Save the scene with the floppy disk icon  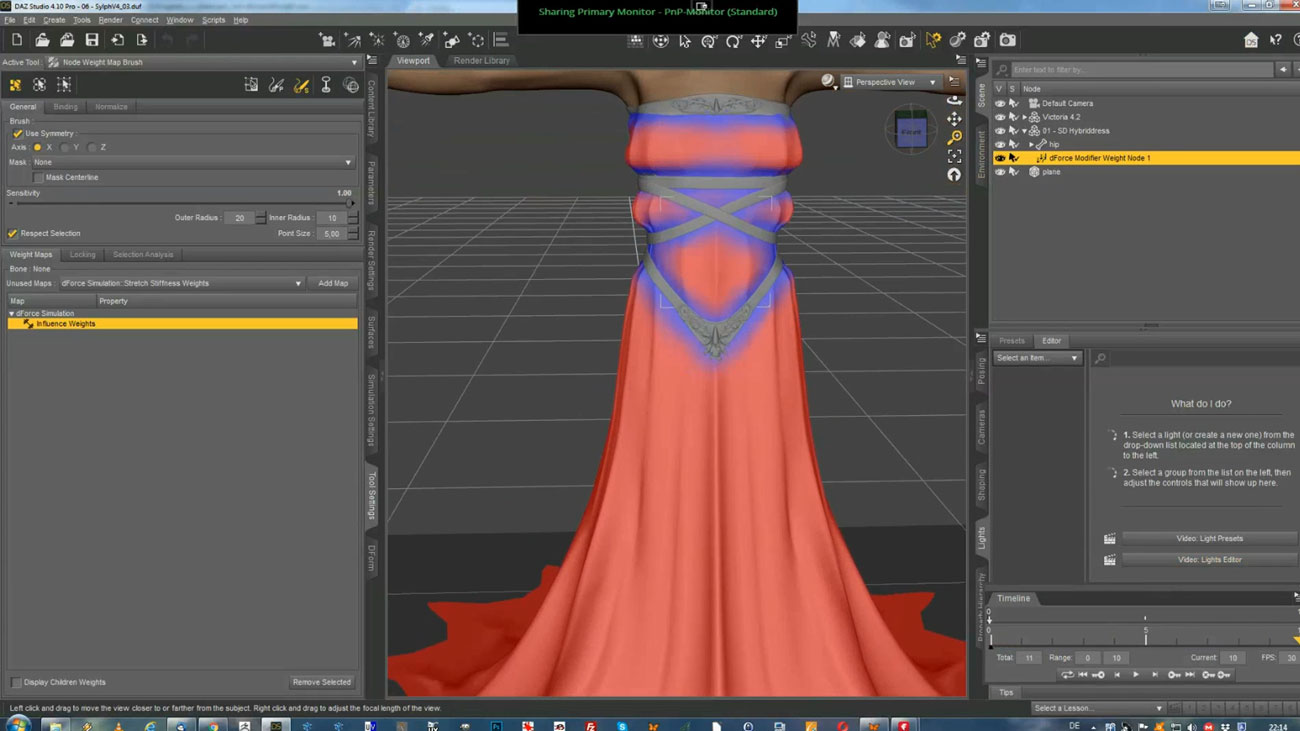[x=92, y=40]
